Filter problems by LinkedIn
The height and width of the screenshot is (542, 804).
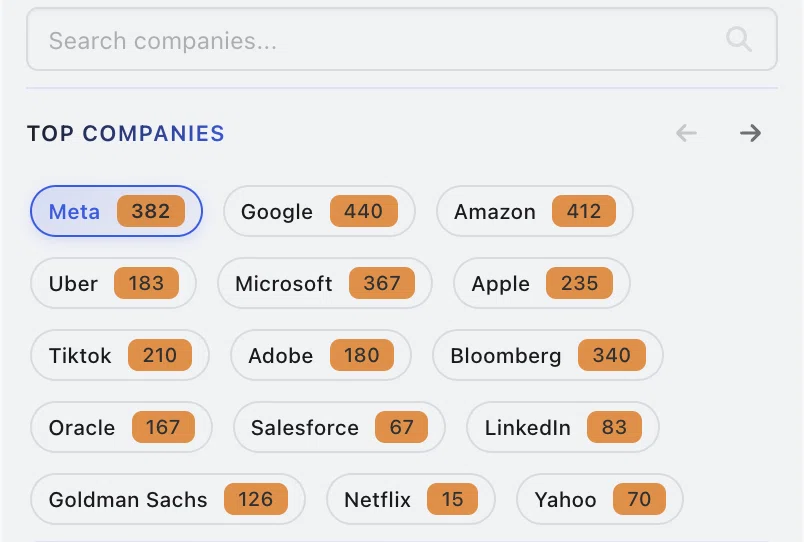click(x=562, y=427)
